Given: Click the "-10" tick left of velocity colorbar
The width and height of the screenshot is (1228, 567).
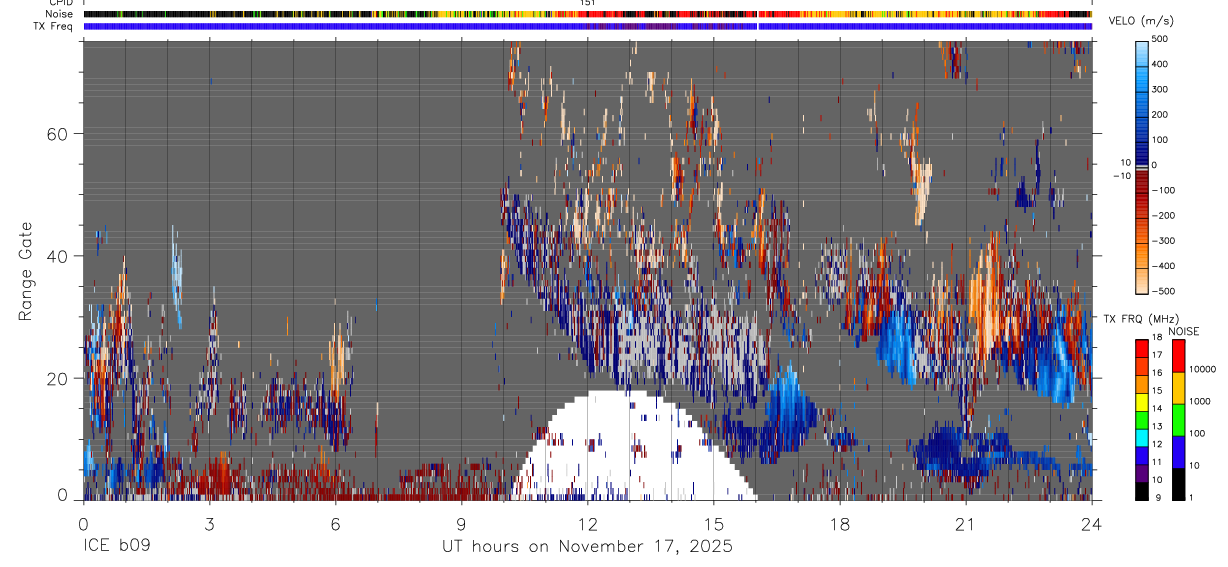Looking at the screenshot, I should point(1124,175).
